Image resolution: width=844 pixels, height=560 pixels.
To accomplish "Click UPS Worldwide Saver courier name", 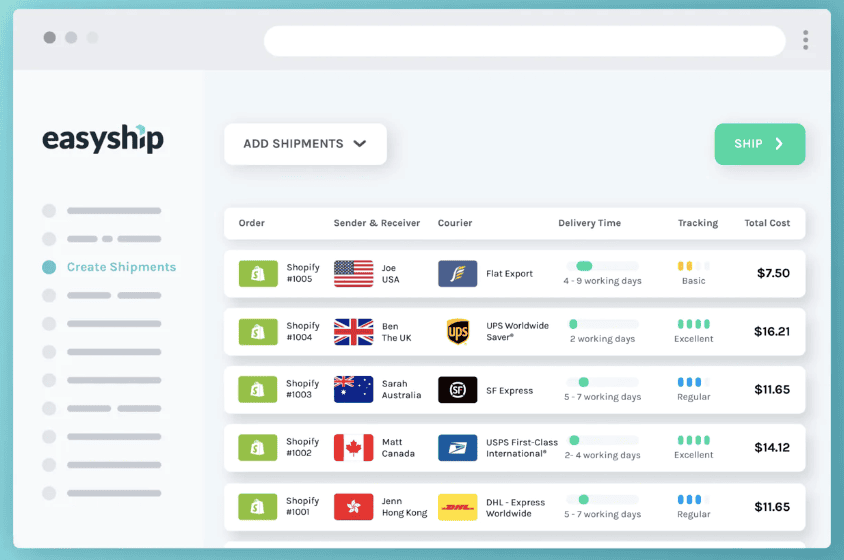I will (x=517, y=331).
